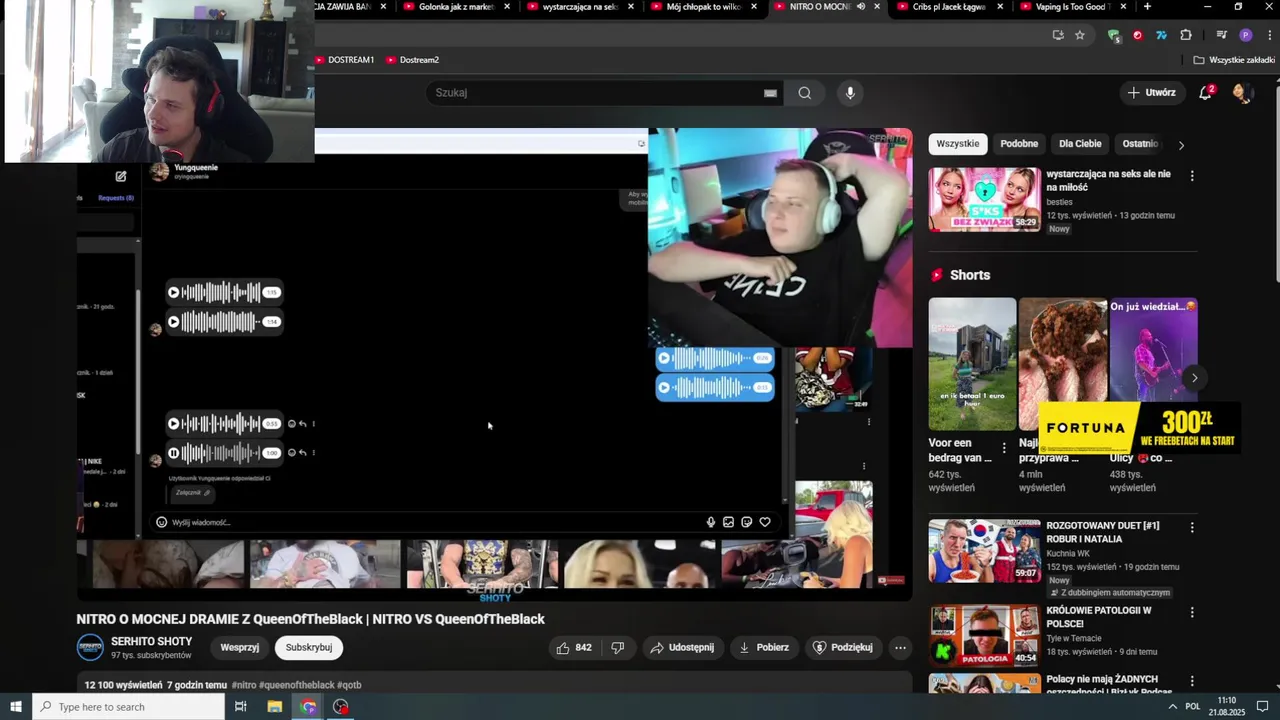Click the main video player area
This screenshot has height=720, width=1280.
coord(495,364)
